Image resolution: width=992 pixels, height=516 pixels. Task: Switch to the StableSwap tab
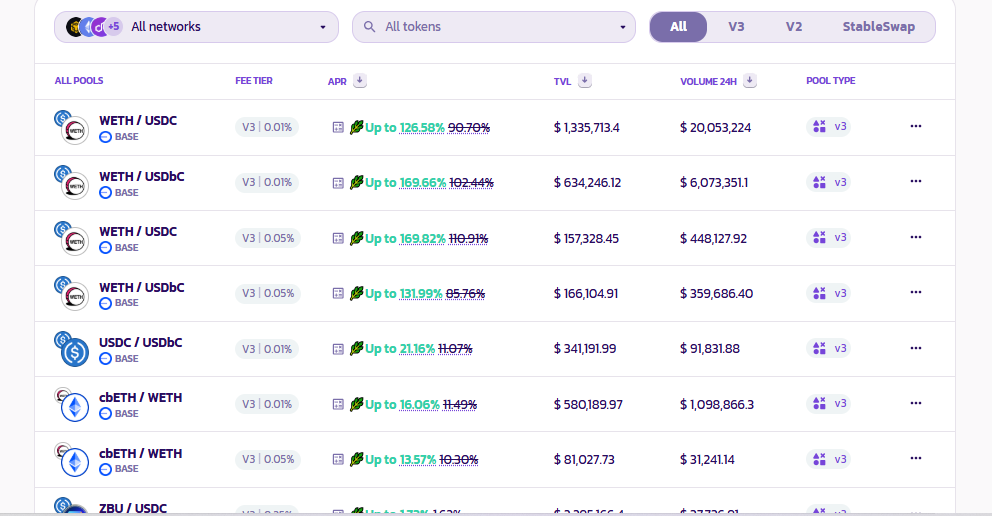[878, 27]
